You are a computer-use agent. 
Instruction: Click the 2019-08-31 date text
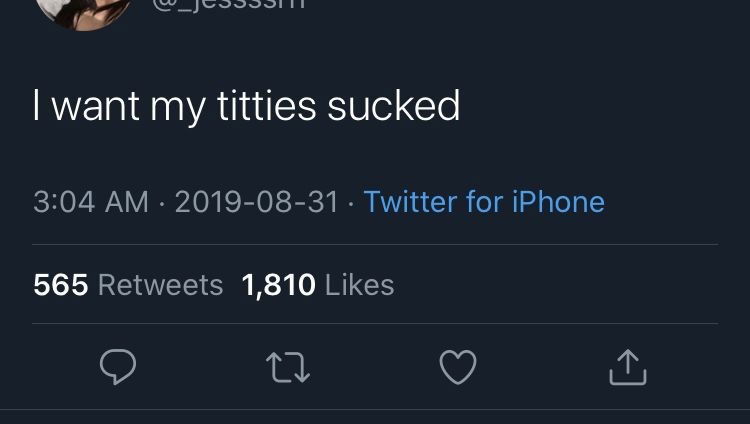pos(257,201)
